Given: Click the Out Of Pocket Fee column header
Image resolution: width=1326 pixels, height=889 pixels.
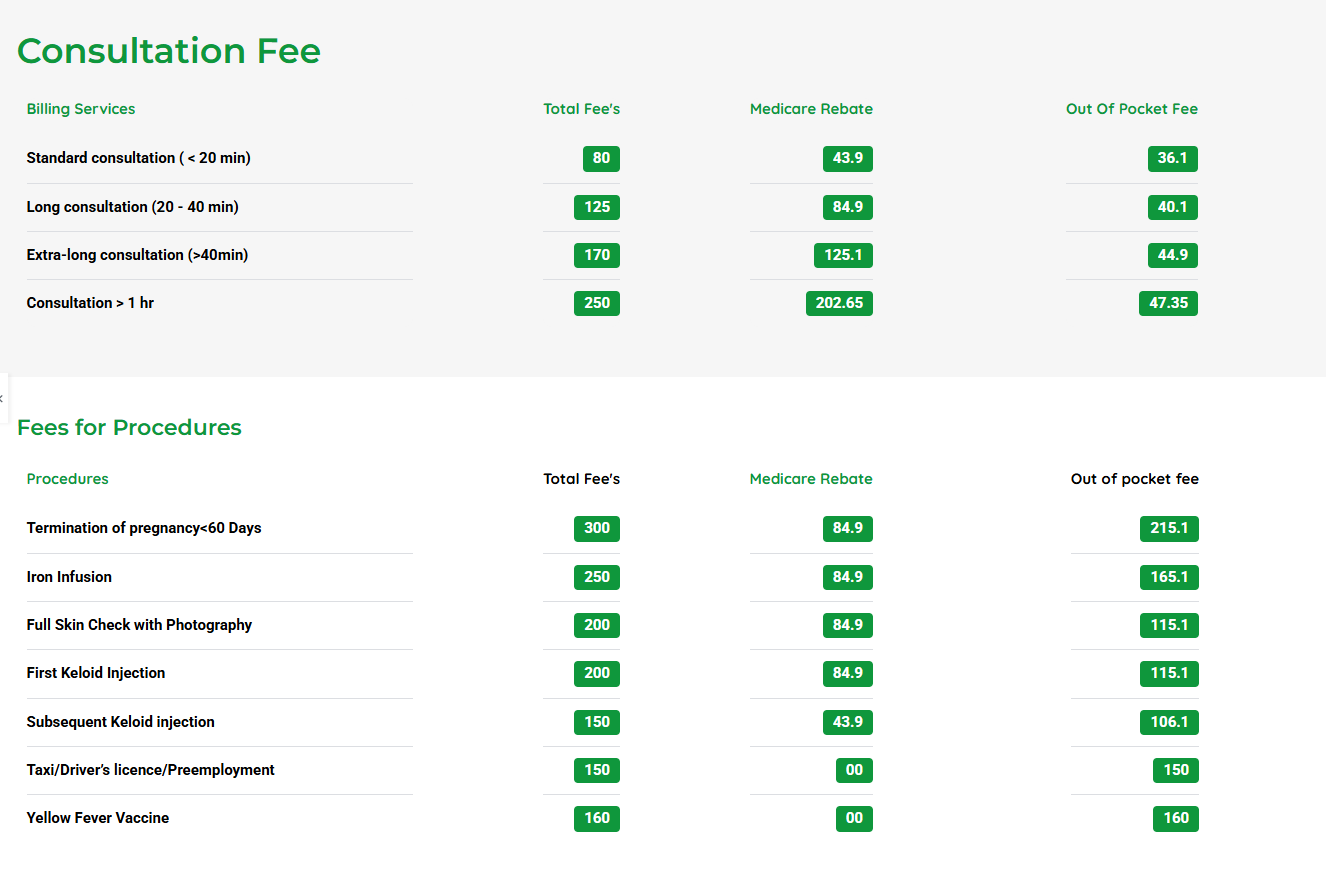Looking at the screenshot, I should [1131, 108].
